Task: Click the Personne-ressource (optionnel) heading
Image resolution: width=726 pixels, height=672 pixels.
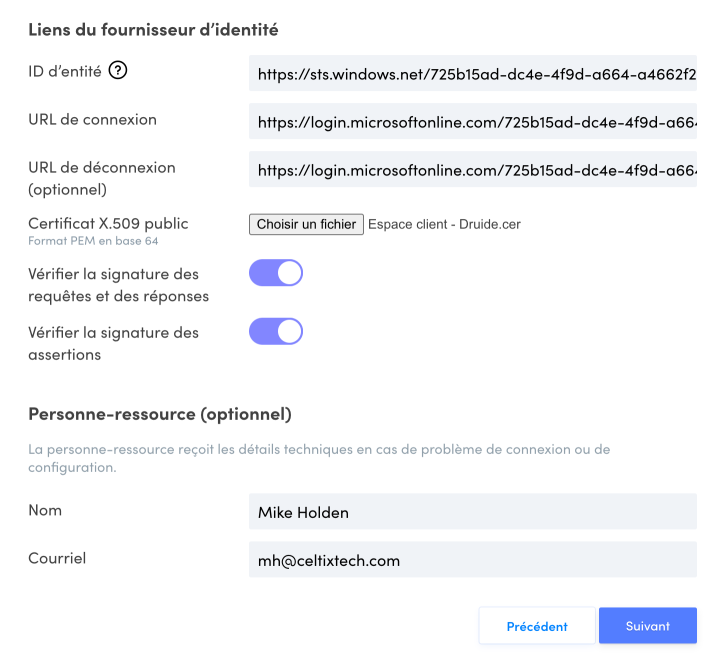Action: coord(160,413)
